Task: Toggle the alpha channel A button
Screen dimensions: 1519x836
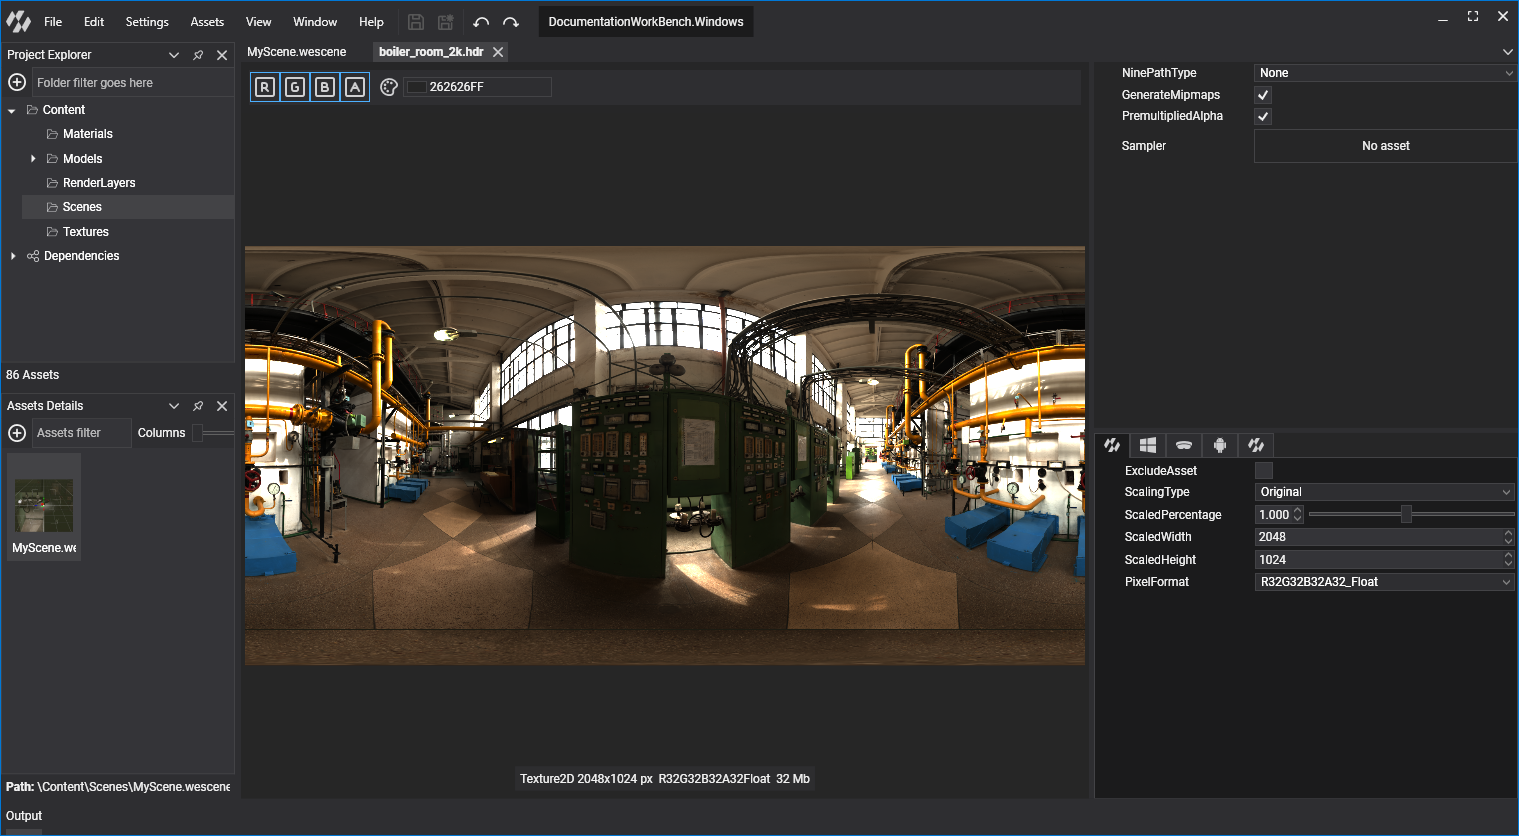Action: [355, 87]
